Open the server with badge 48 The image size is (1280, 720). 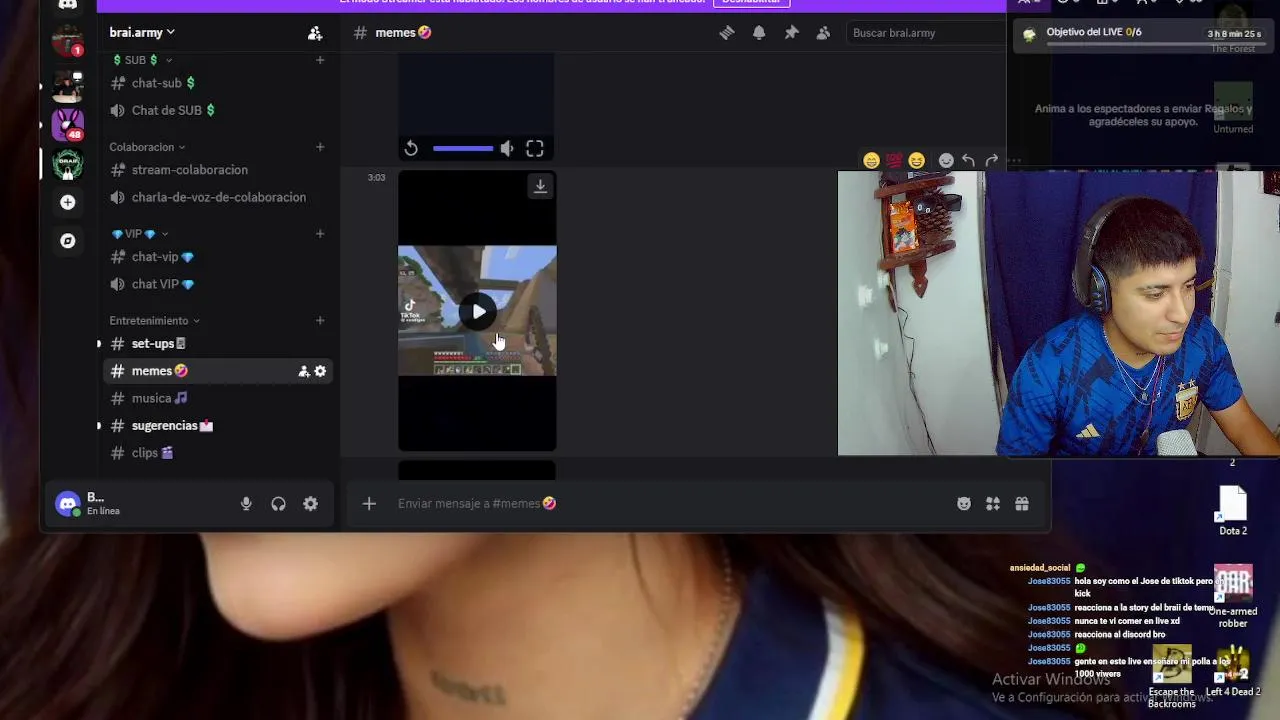tap(67, 125)
